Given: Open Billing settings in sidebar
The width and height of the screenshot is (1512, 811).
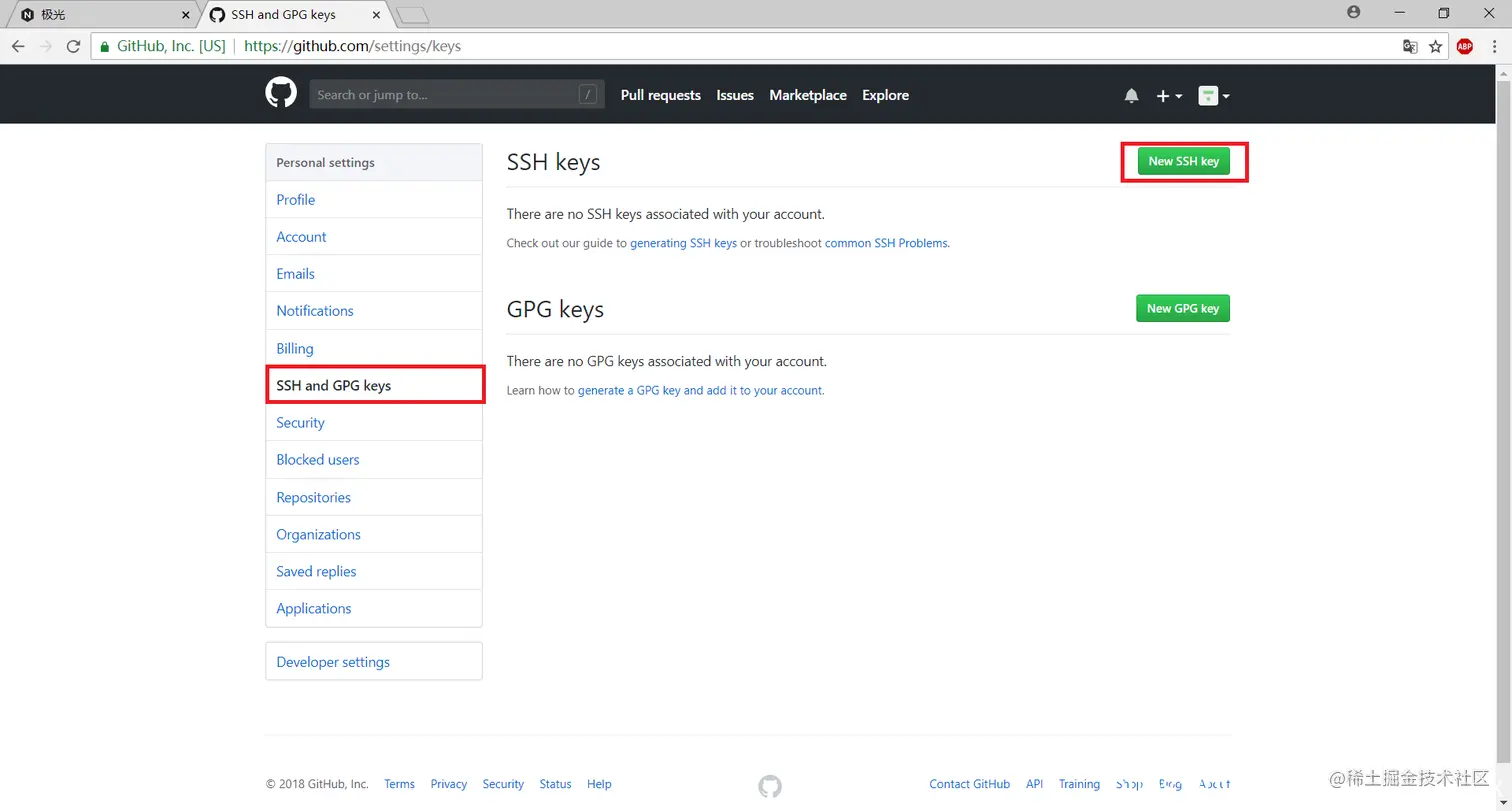Looking at the screenshot, I should [374, 348].
